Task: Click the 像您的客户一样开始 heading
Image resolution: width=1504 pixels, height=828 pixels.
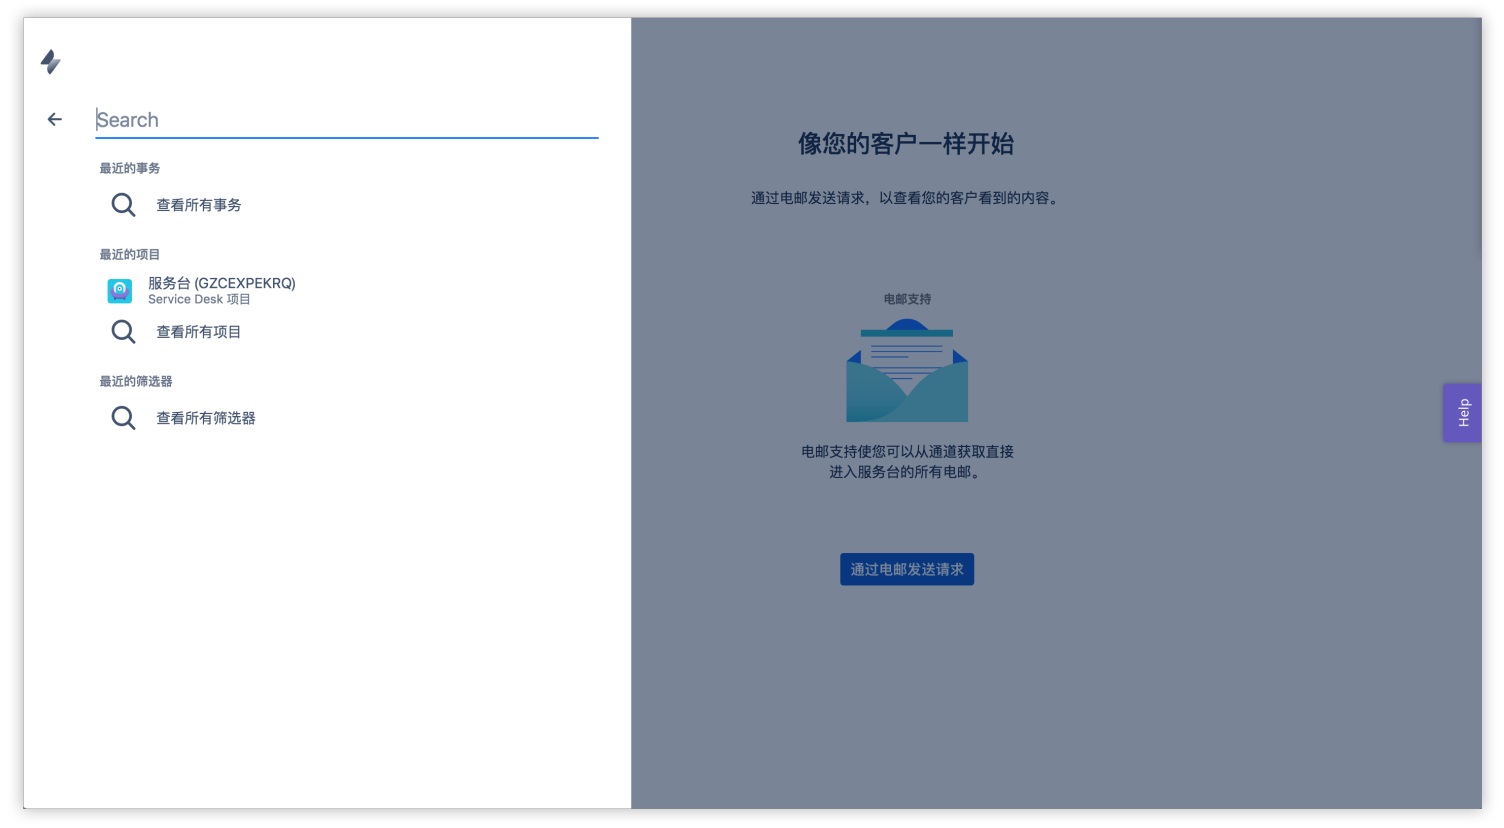Action: pyautogui.click(x=906, y=144)
